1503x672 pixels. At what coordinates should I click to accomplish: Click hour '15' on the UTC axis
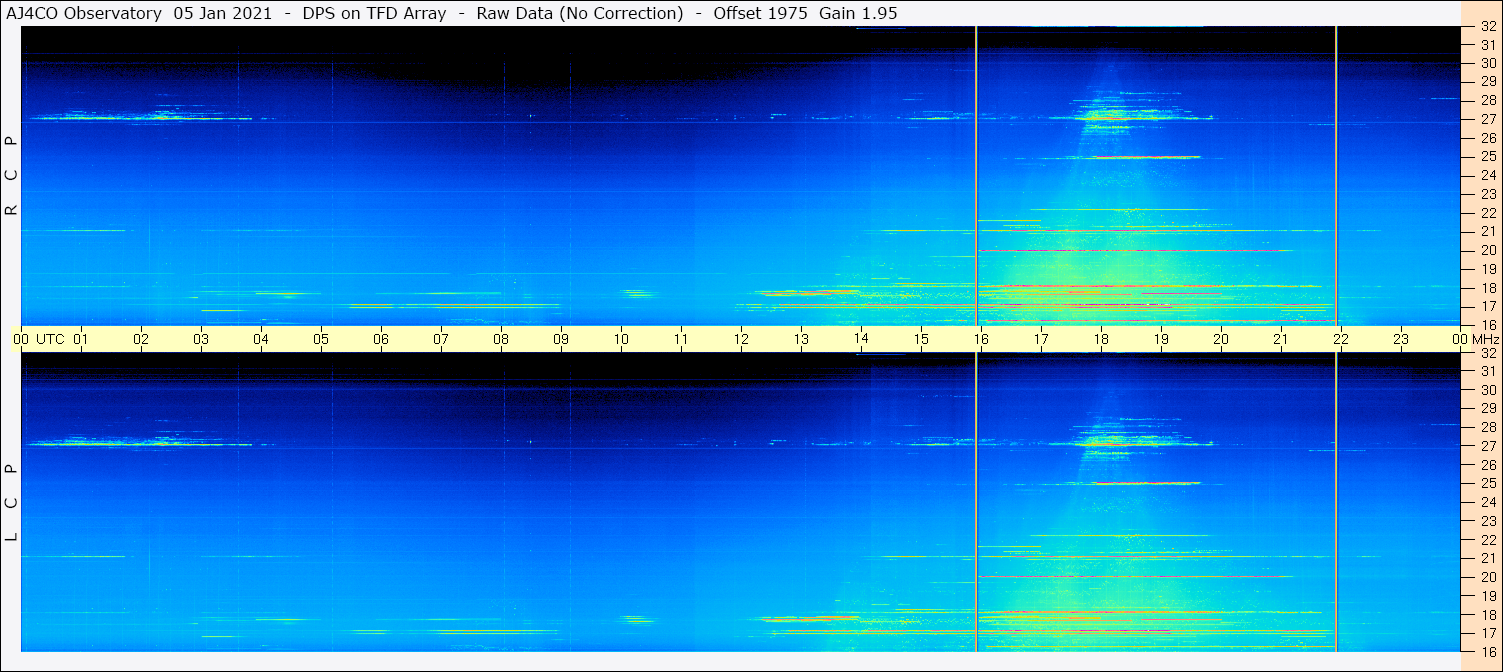921,339
